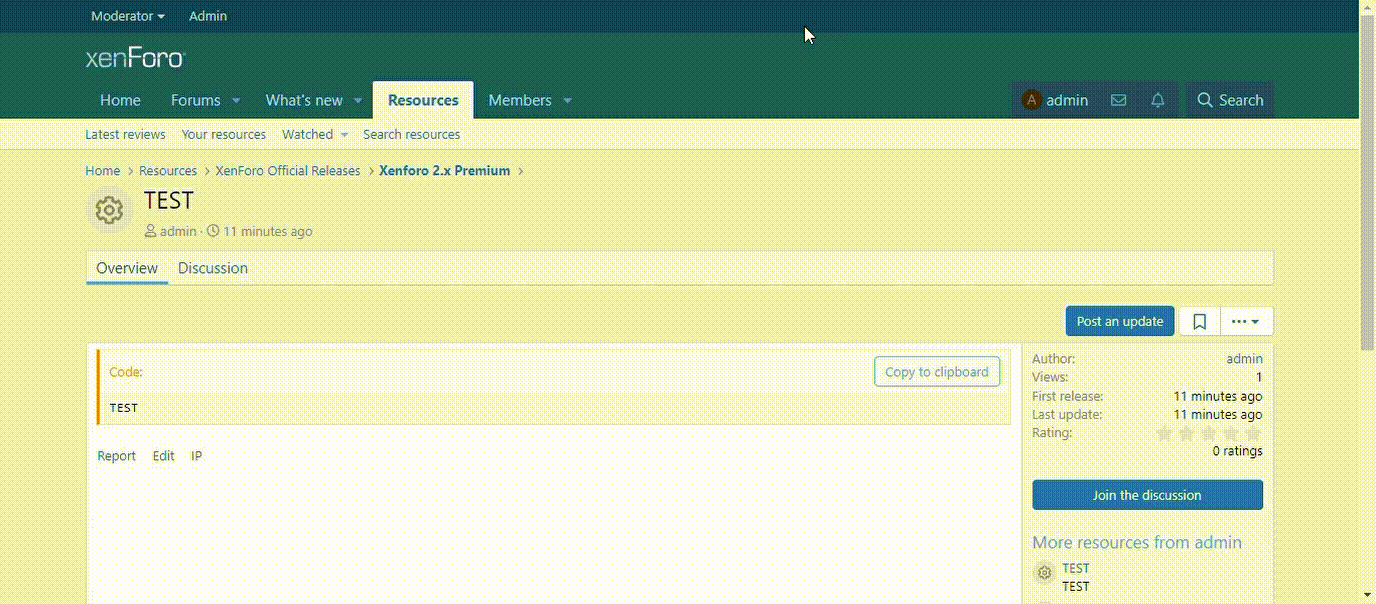Viewport: 1376px width, 604px height.
Task: Expand the Forums submenu arrow
Action: (x=237, y=100)
